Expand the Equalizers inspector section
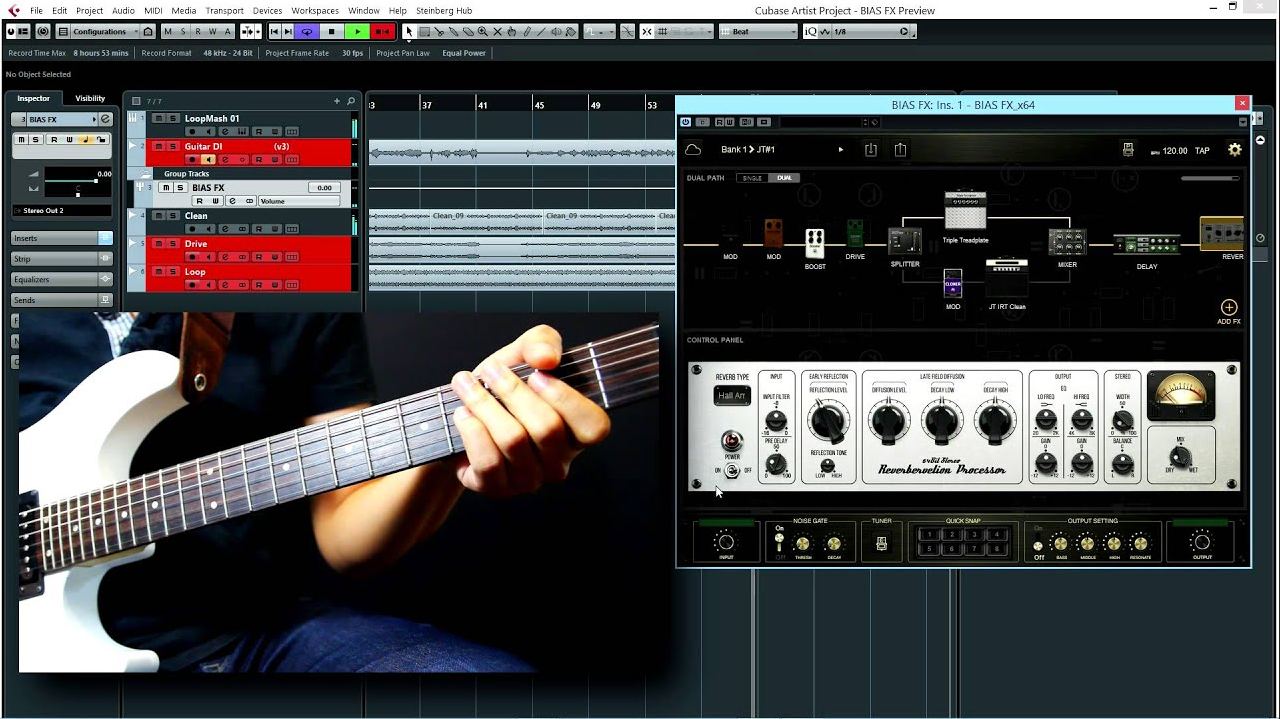 click(x=62, y=279)
